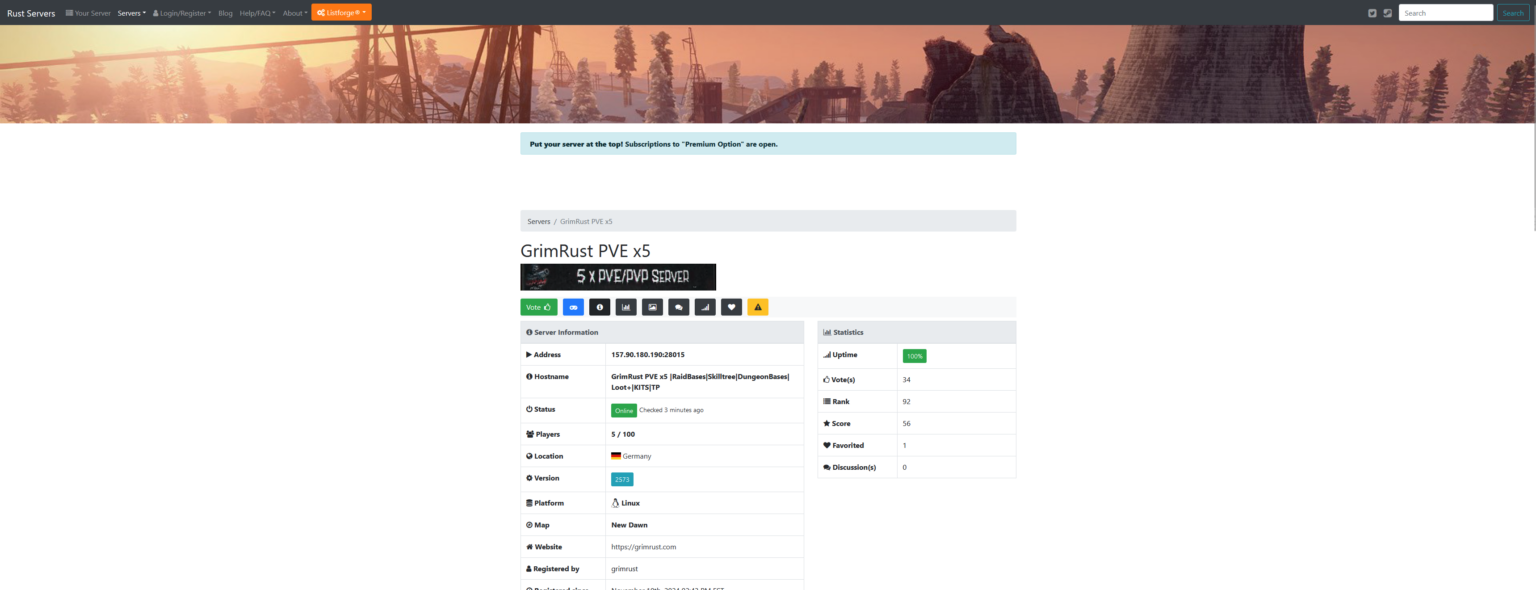Viewport: 1536px width, 590px height.
Task: Click the 100% uptime badge
Action: click(x=914, y=356)
